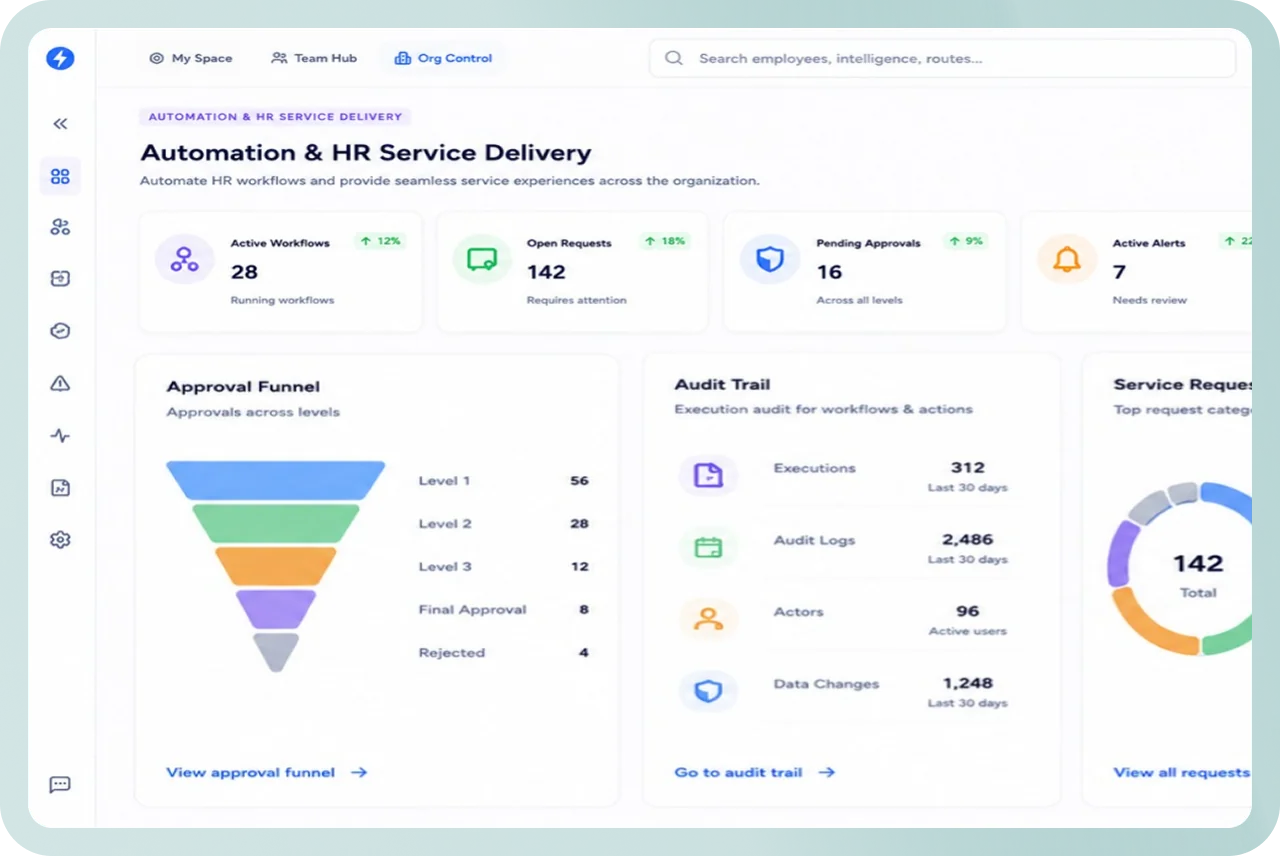Click the Active Workflows purple nodes icon
The height and width of the screenshot is (856, 1280).
(x=184, y=260)
